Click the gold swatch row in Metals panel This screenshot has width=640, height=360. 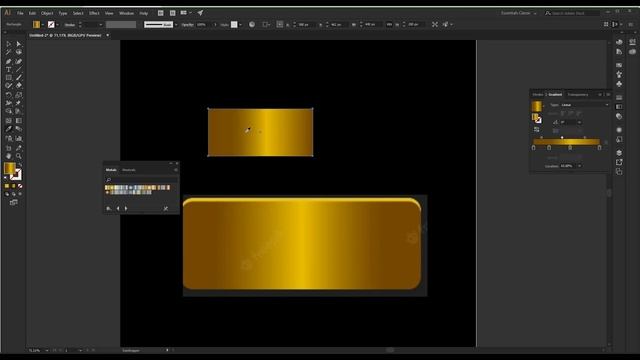(x=137, y=187)
